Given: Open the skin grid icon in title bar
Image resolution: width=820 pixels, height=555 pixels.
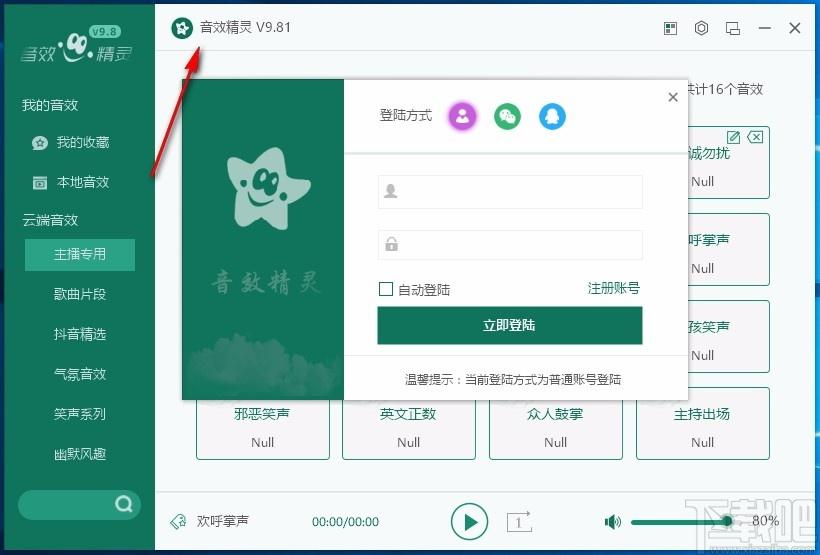Looking at the screenshot, I should pyautogui.click(x=670, y=28).
